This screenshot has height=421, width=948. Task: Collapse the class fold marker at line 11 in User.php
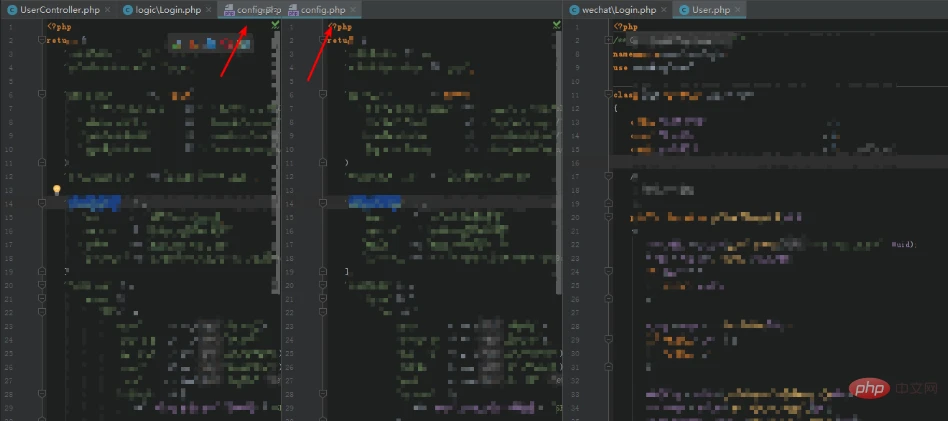tap(608, 93)
